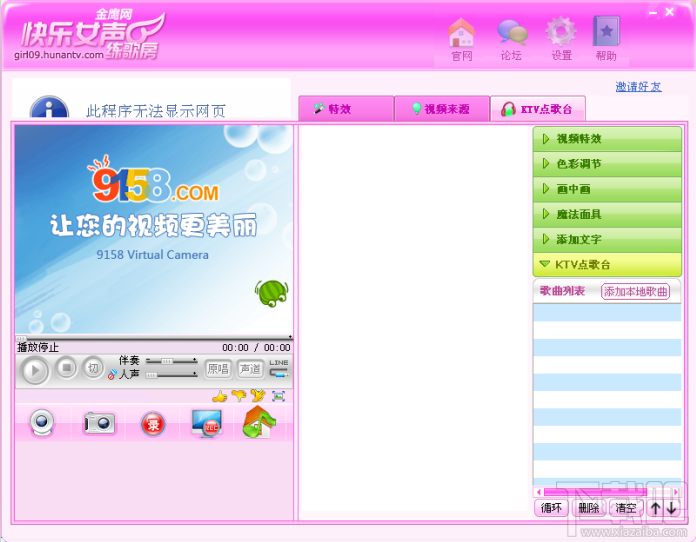This screenshot has height=542, width=696.
Task: Click the scrollbar left arrow in song list
Action: pyautogui.click(x=538, y=492)
